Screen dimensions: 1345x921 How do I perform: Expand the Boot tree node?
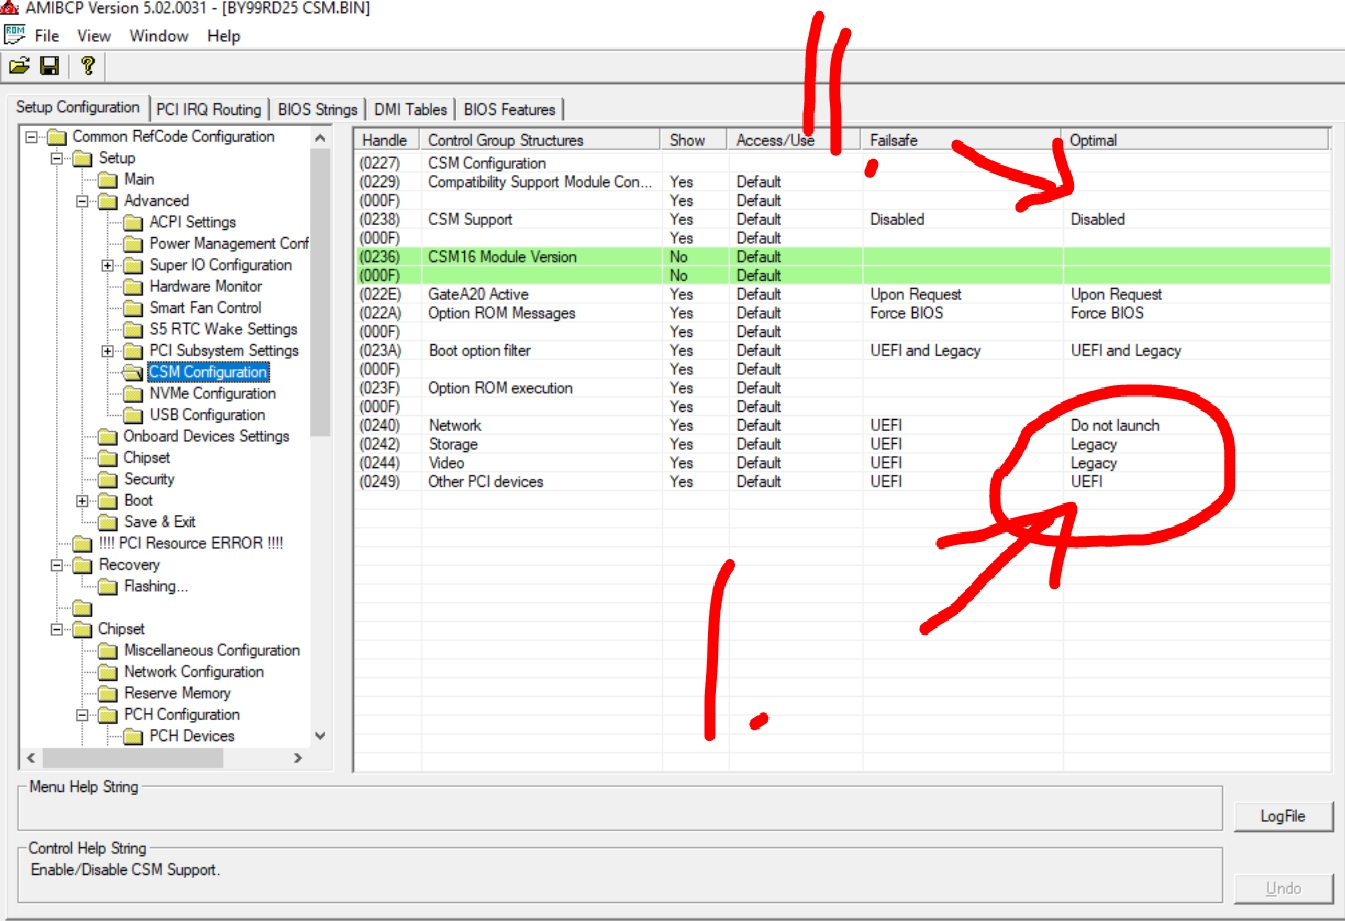(x=82, y=501)
